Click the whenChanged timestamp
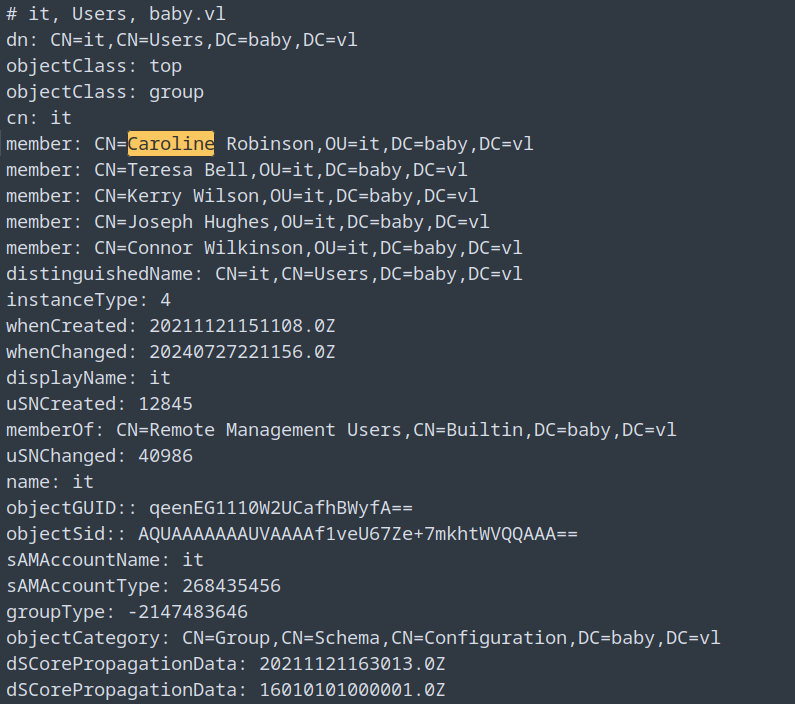795x704 pixels. point(242,352)
